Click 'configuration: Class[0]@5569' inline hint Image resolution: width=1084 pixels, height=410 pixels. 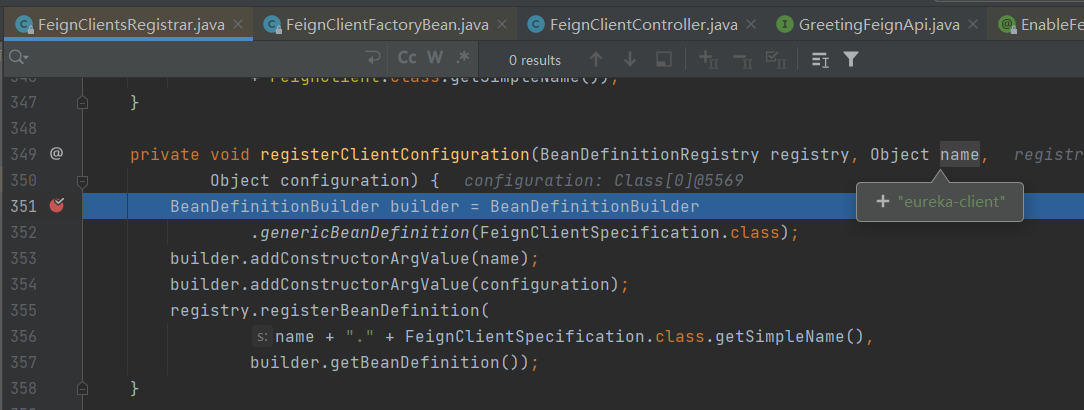pyautogui.click(x=604, y=181)
